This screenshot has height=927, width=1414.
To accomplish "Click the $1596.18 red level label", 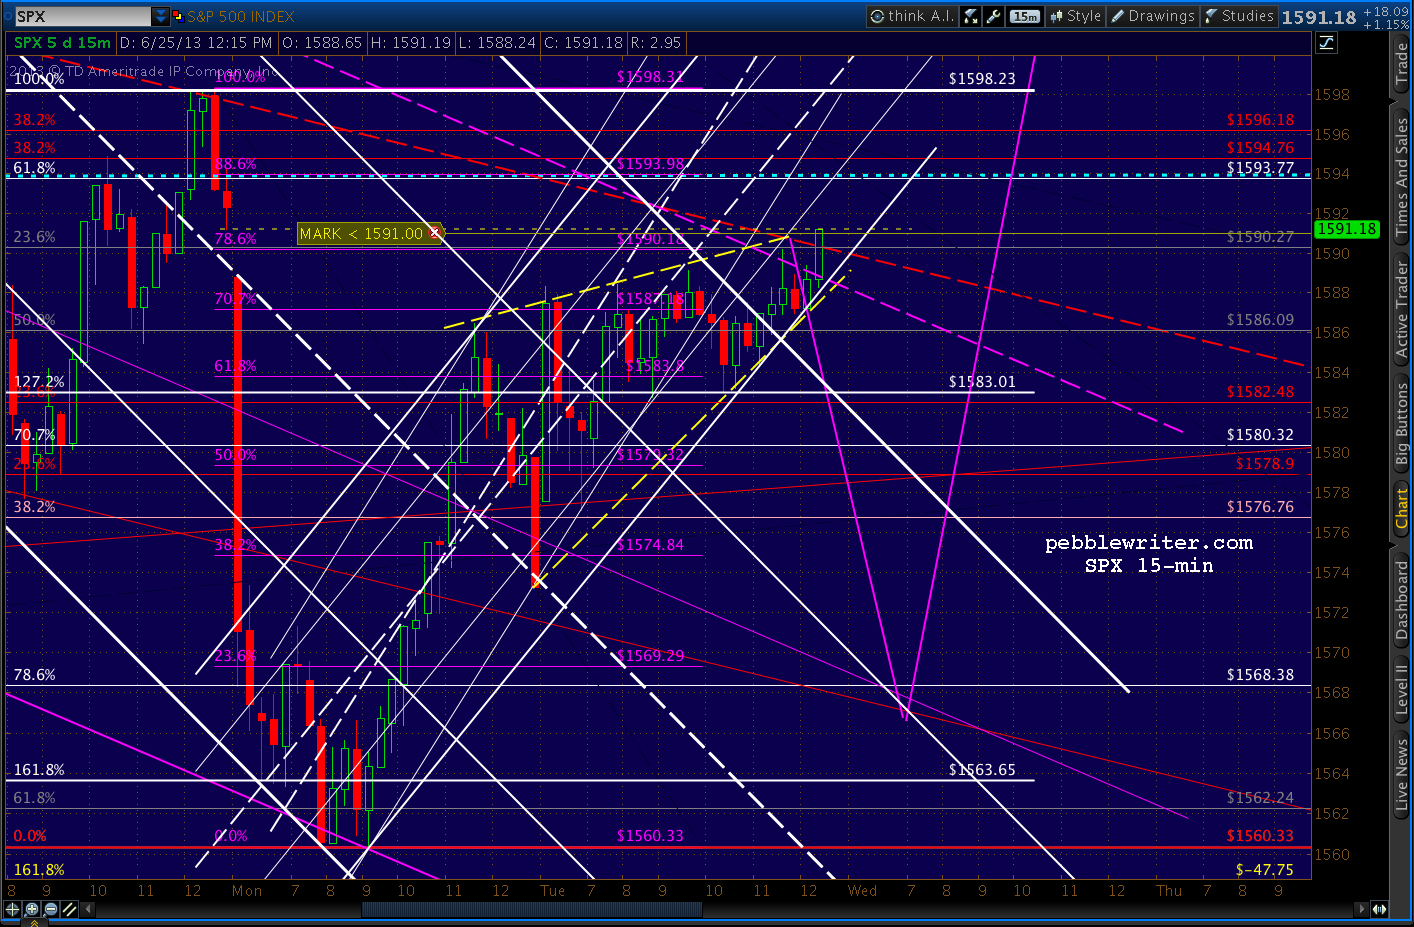I will coord(1261,120).
